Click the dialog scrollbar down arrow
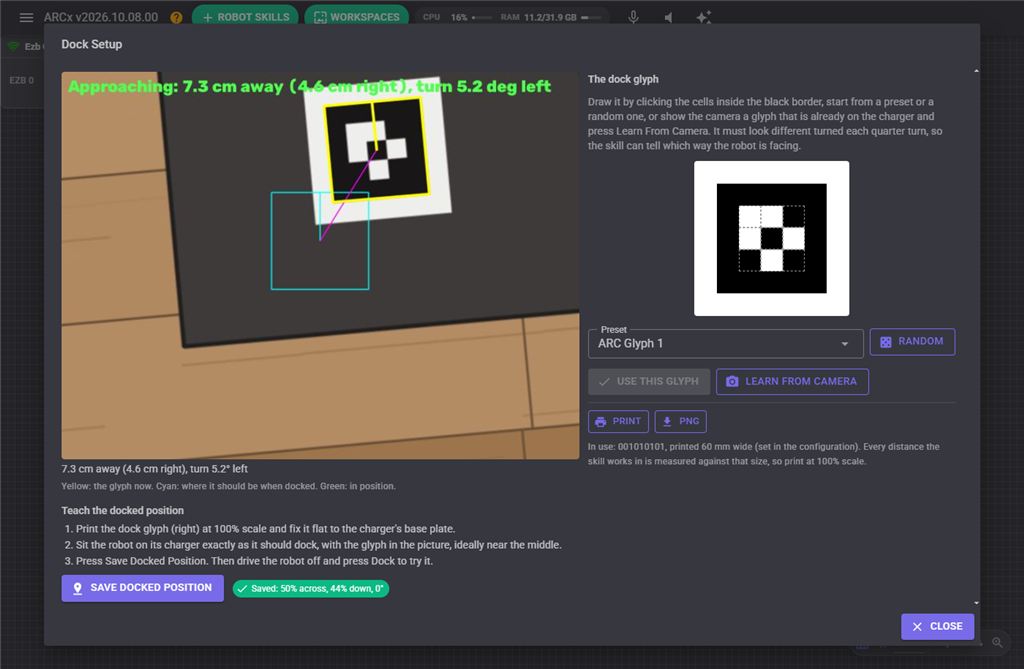The width and height of the screenshot is (1024, 669). click(x=976, y=603)
